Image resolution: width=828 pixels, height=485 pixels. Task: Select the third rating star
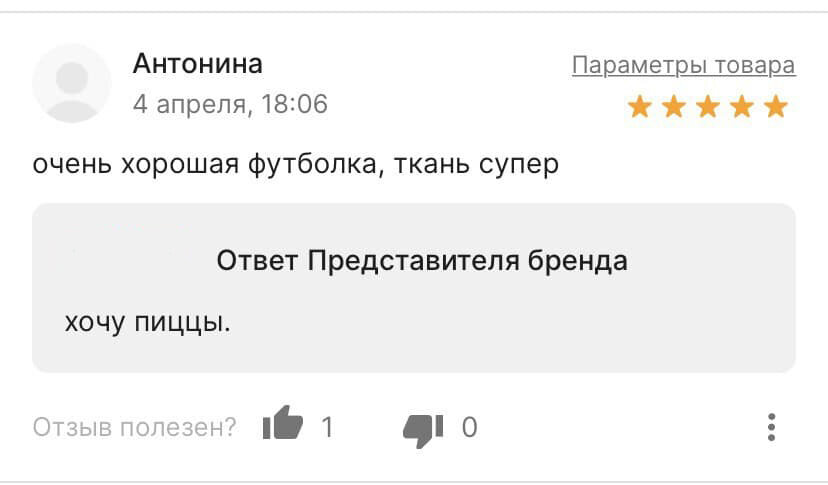pyautogui.click(x=708, y=107)
